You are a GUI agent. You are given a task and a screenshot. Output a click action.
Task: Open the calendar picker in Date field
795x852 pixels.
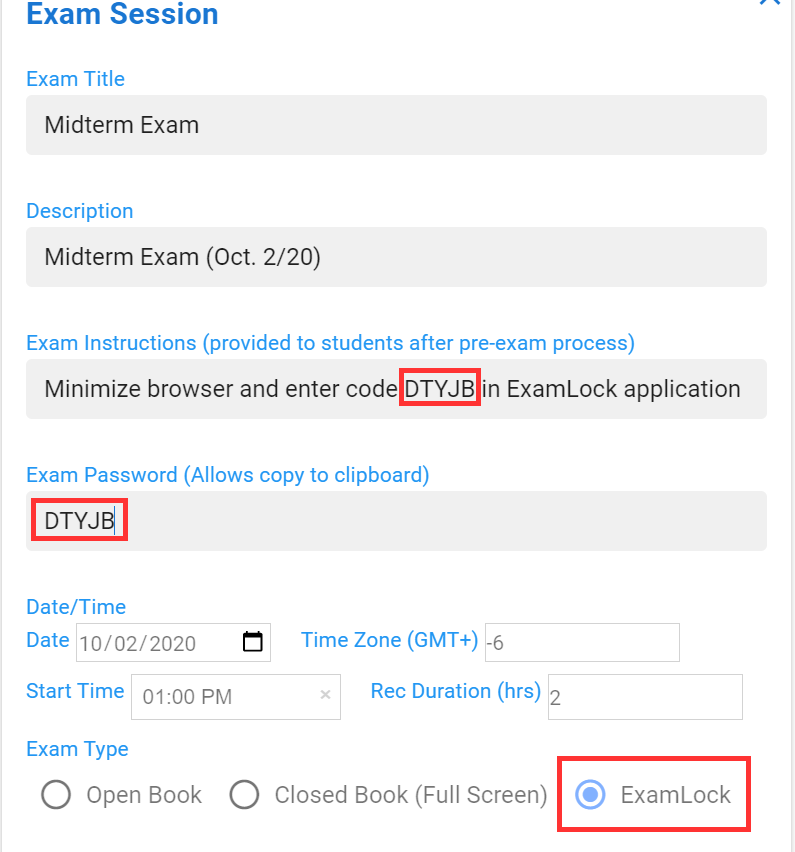click(x=253, y=642)
